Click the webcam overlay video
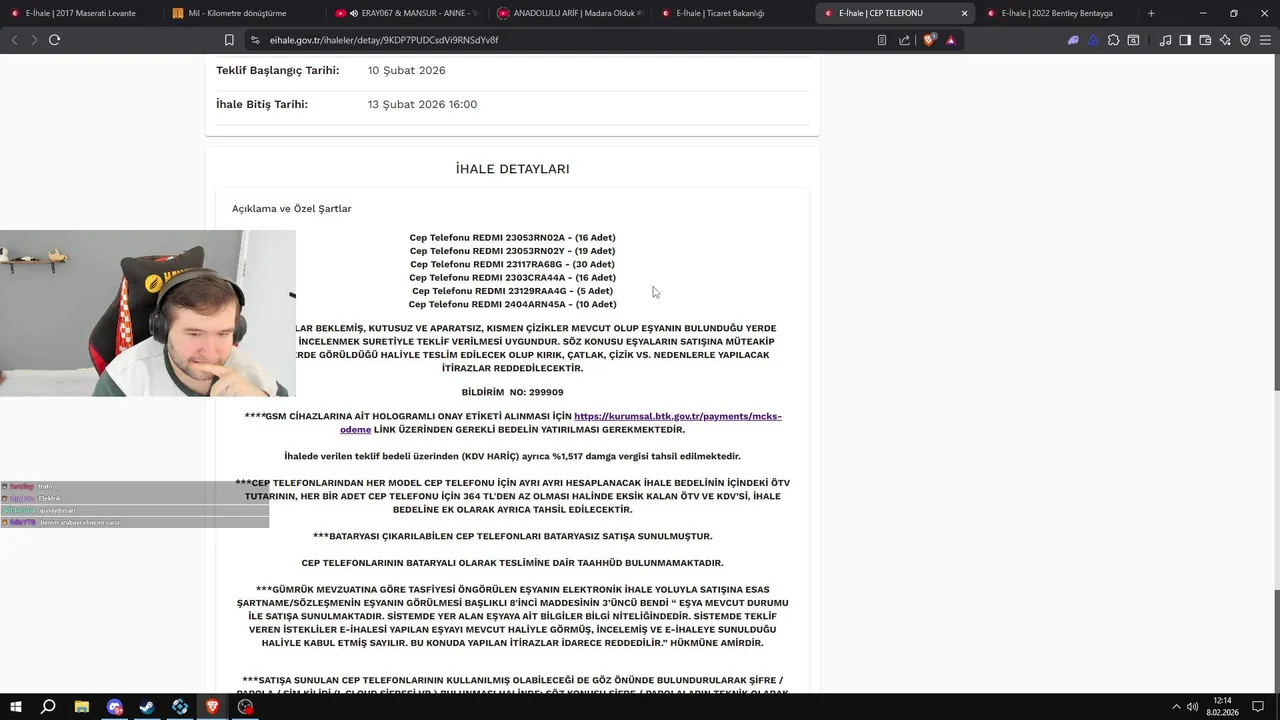The height and width of the screenshot is (720, 1280). (148, 313)
